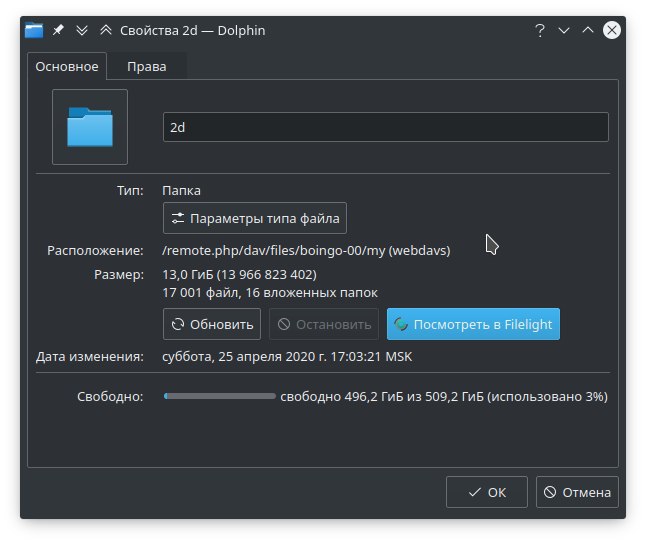Click the modification date суббота, 25 апреля
The width and height of the screenshot is (646, 543).
287,356
